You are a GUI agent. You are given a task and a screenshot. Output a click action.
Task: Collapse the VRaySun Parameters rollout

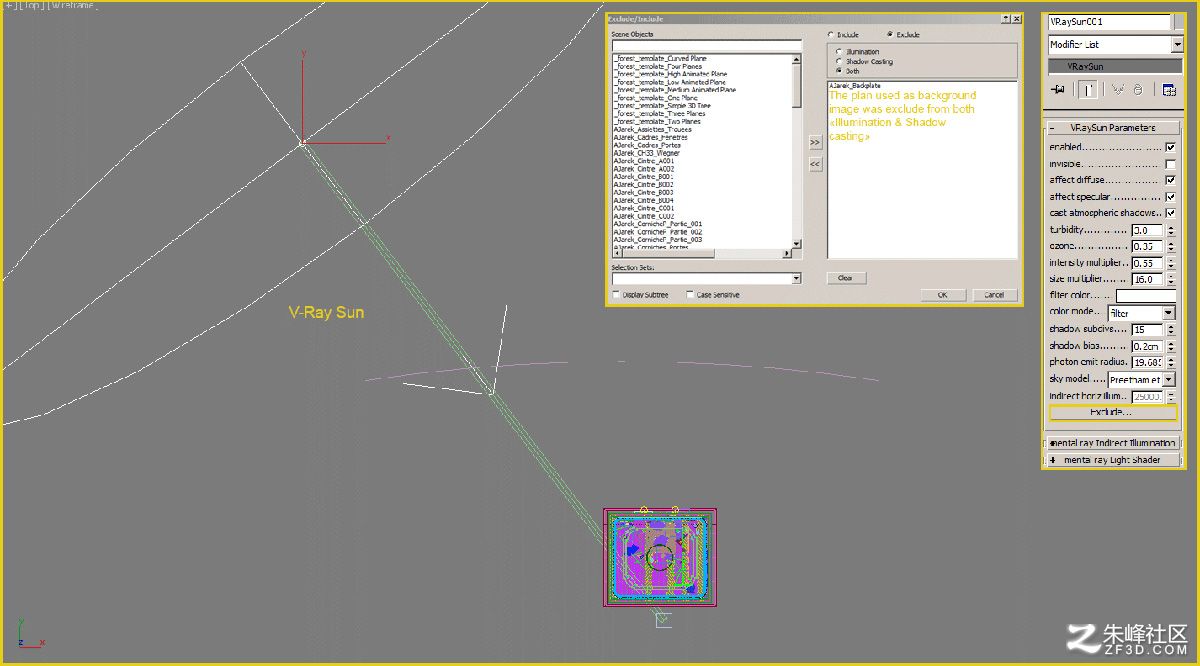click(x=1113, y=128)
